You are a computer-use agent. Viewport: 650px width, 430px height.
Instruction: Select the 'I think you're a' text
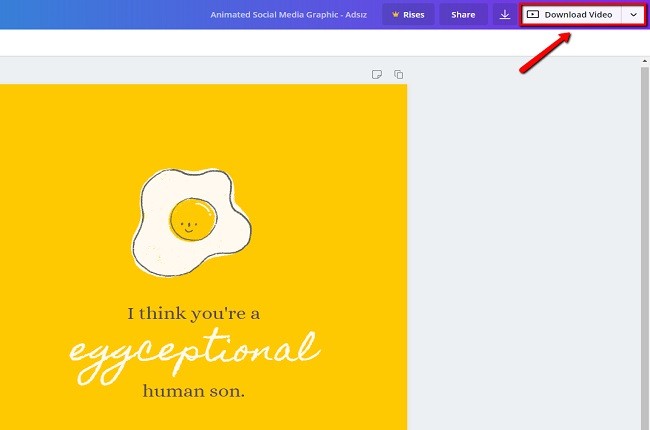click(194, 314)
